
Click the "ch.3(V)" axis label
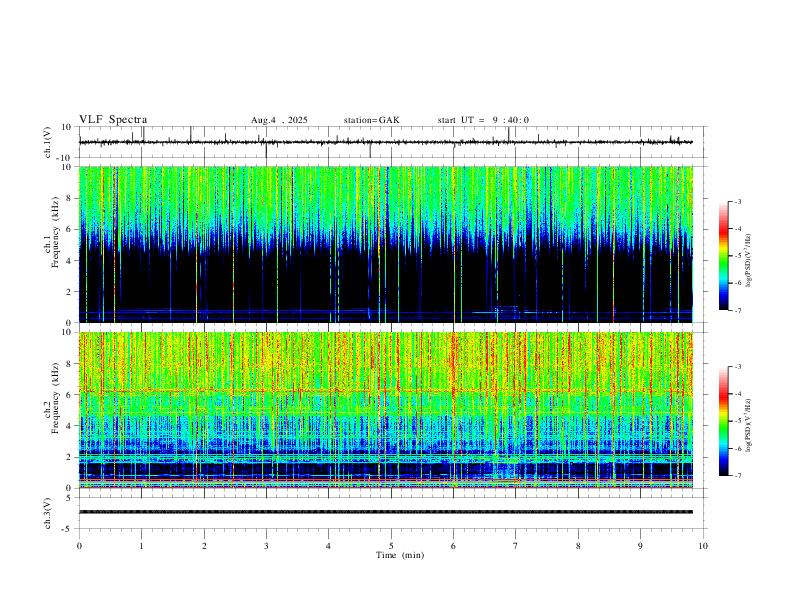(48, 513)
